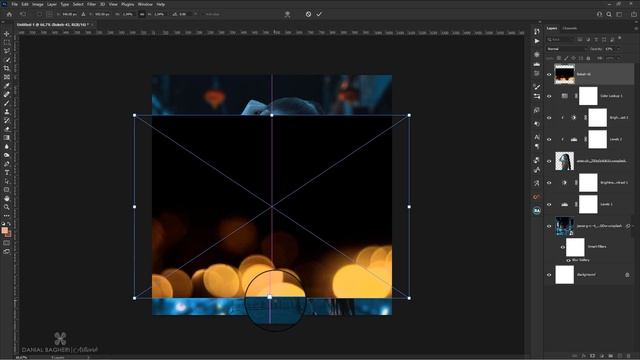Select the Frame tool

tap(7, 77)
